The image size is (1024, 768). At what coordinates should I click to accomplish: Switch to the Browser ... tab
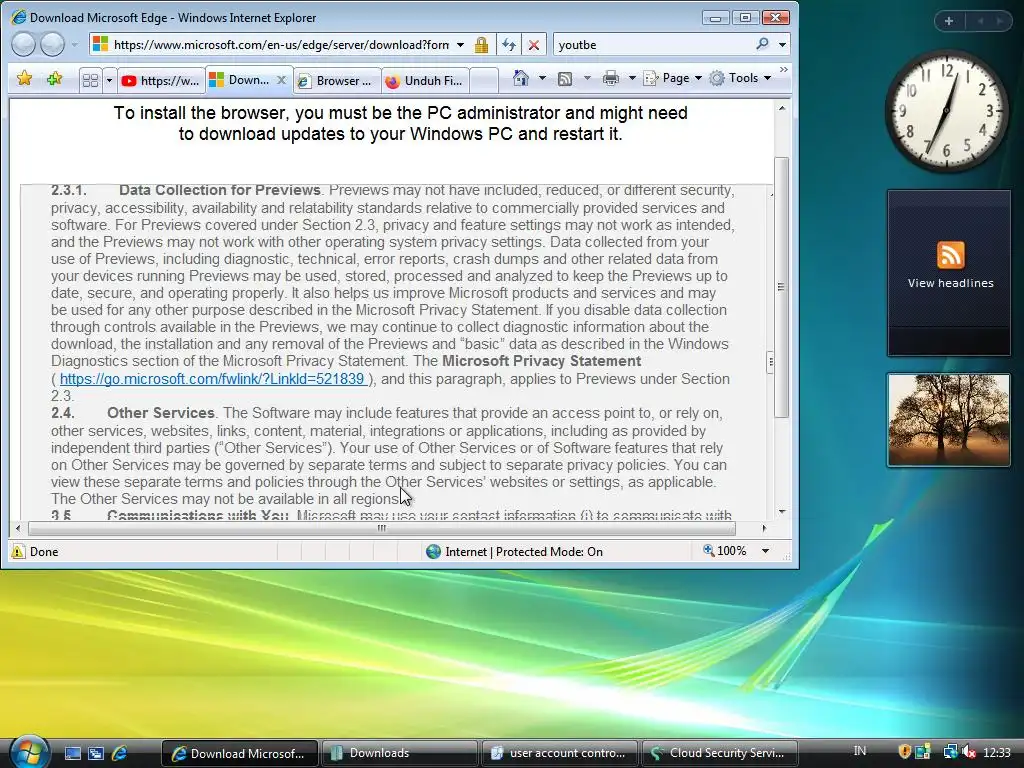(x=336, y=81)
